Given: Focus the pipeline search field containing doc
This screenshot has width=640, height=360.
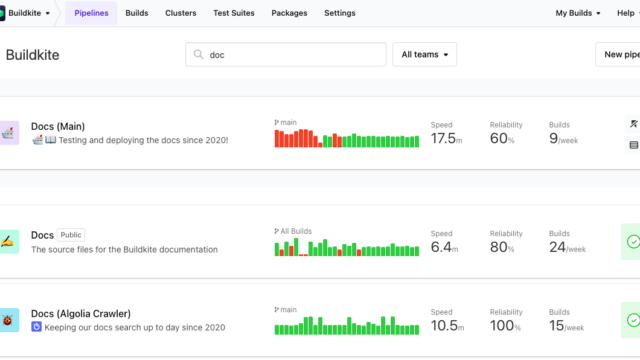Looking at the screenshot, I should click(286, 54).
